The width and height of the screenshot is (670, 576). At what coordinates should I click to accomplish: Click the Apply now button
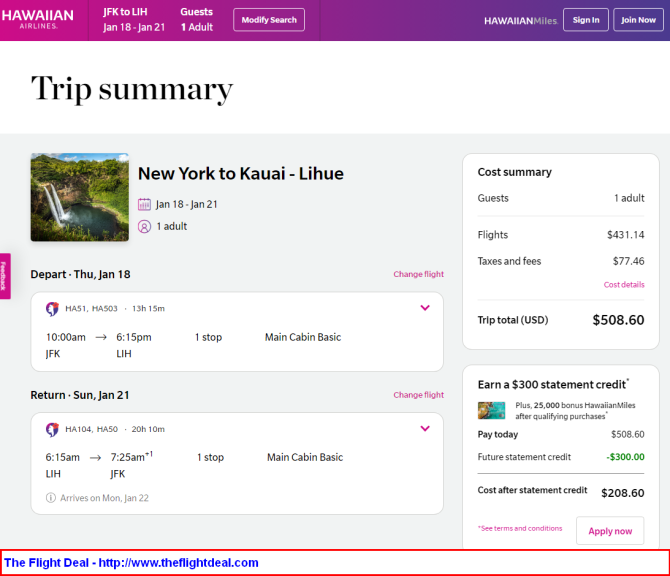pos(610,531)
